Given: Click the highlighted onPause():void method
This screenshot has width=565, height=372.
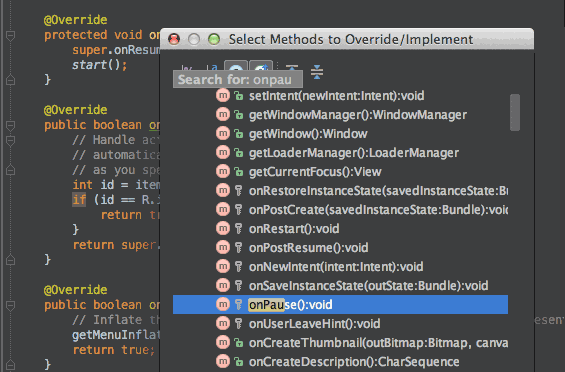Looking at the screenshot, I should pyautogui.click(x=340, y=305).
